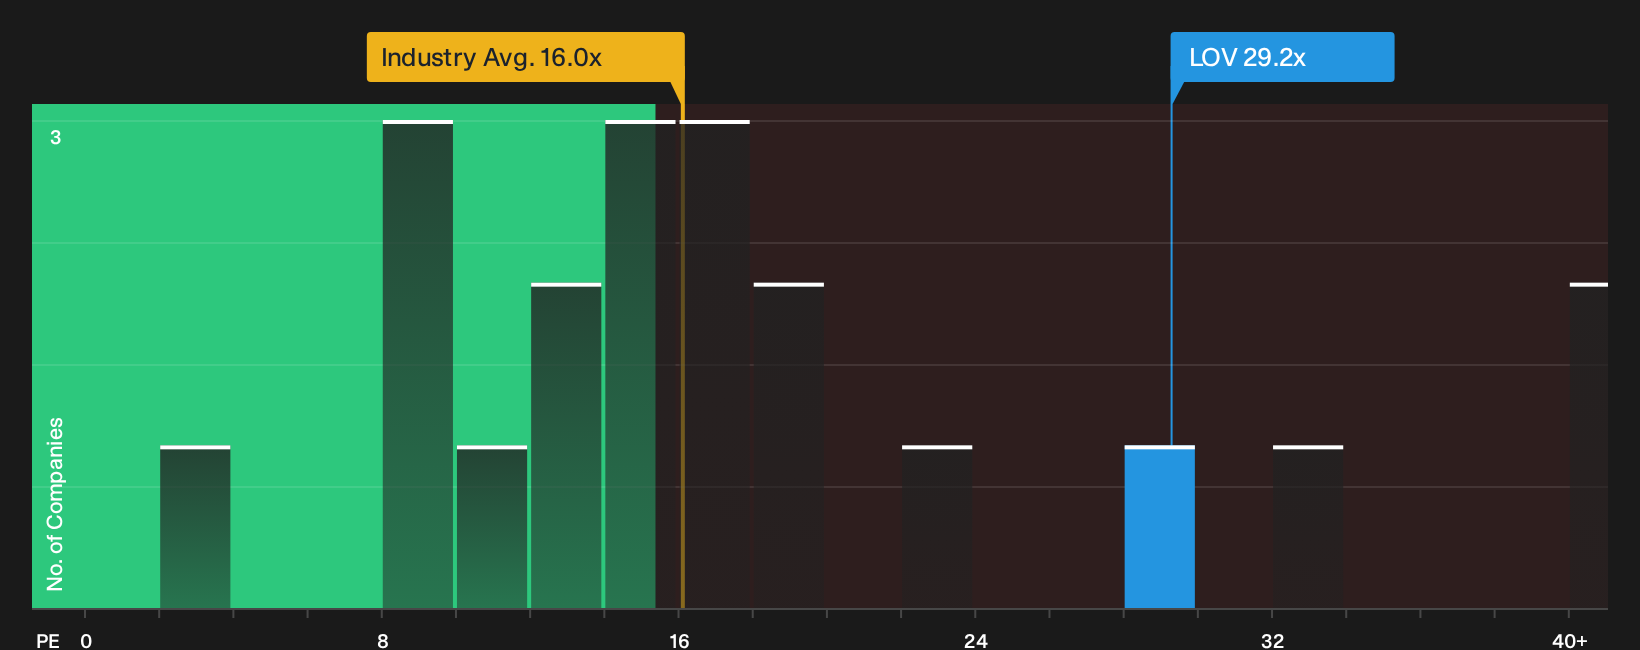Select the blue LOV histogram bar
1640x650 pixels.
tap(1160, 527)
